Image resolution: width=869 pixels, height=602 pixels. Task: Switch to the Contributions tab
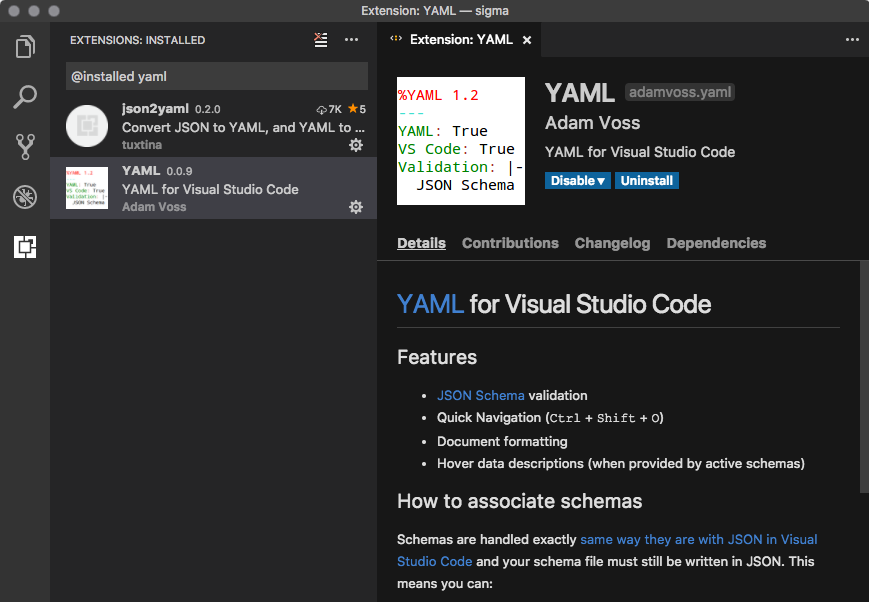pyautogui.click(x=510, y=243)
